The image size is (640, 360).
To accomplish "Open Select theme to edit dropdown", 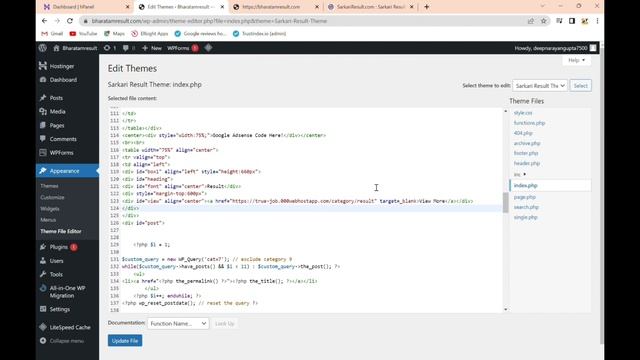I will [x=540, y=86].
